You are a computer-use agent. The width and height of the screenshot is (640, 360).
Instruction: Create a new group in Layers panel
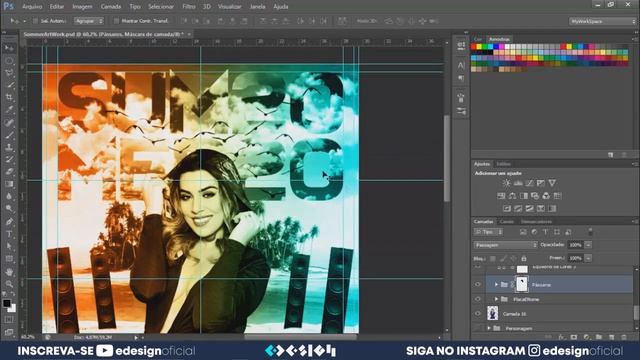(x=599, y=337)
